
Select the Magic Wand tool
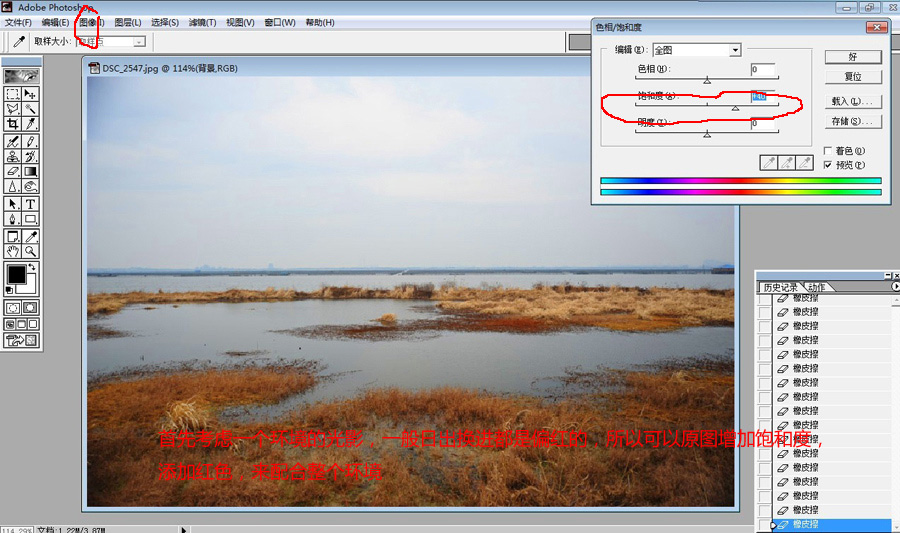[x=30, y=108]
